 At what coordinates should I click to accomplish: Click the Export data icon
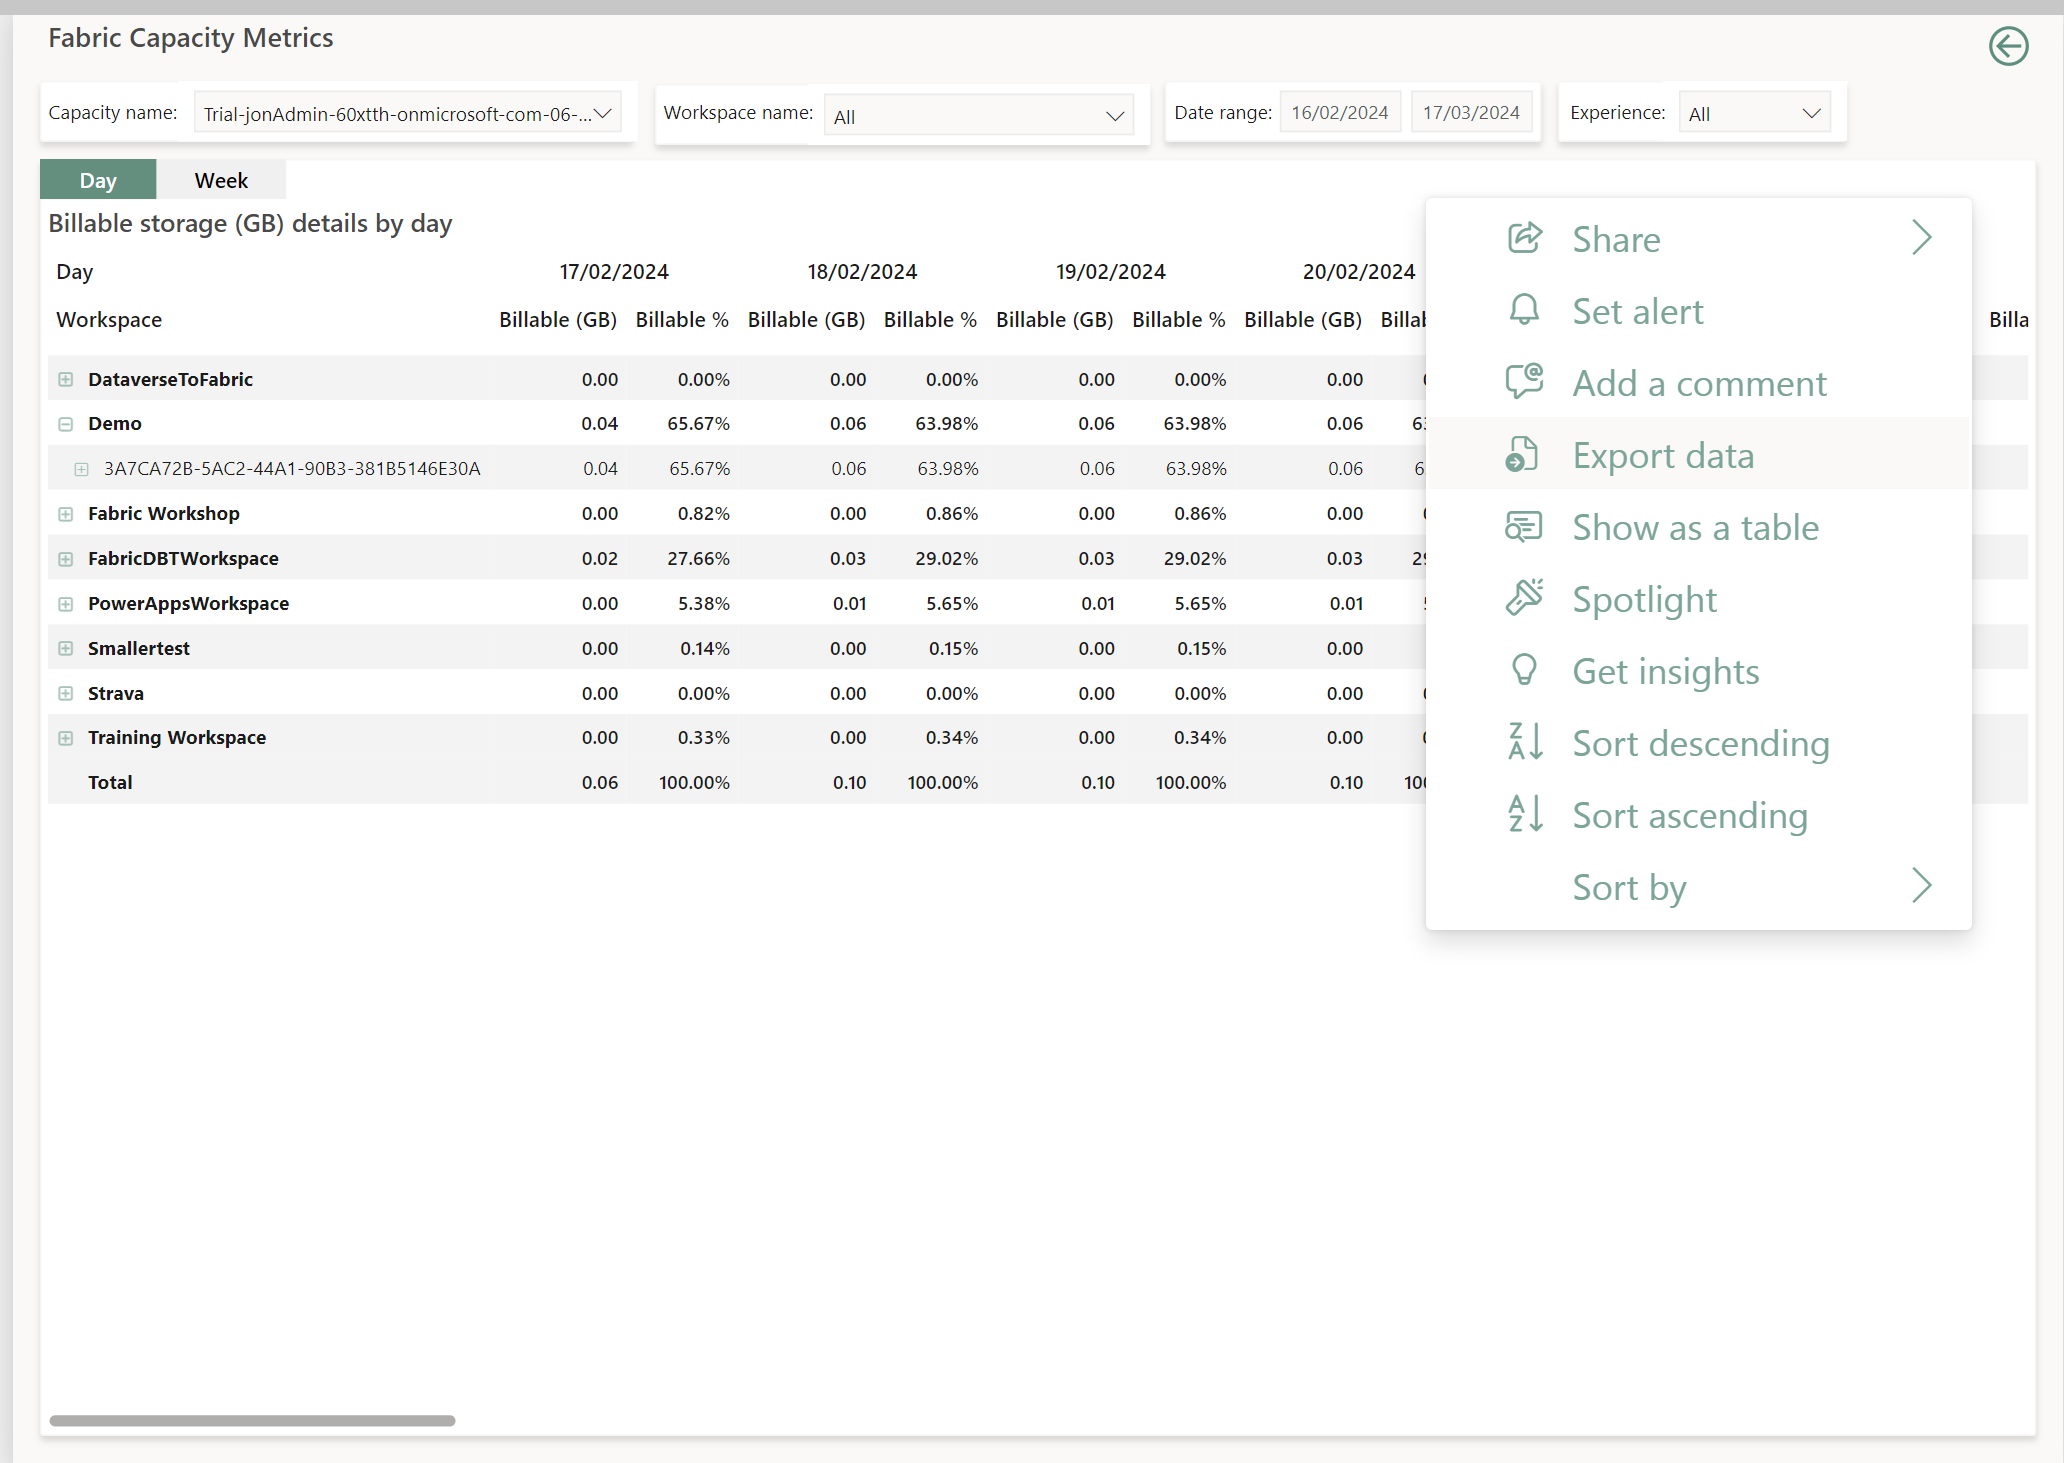1524,454
